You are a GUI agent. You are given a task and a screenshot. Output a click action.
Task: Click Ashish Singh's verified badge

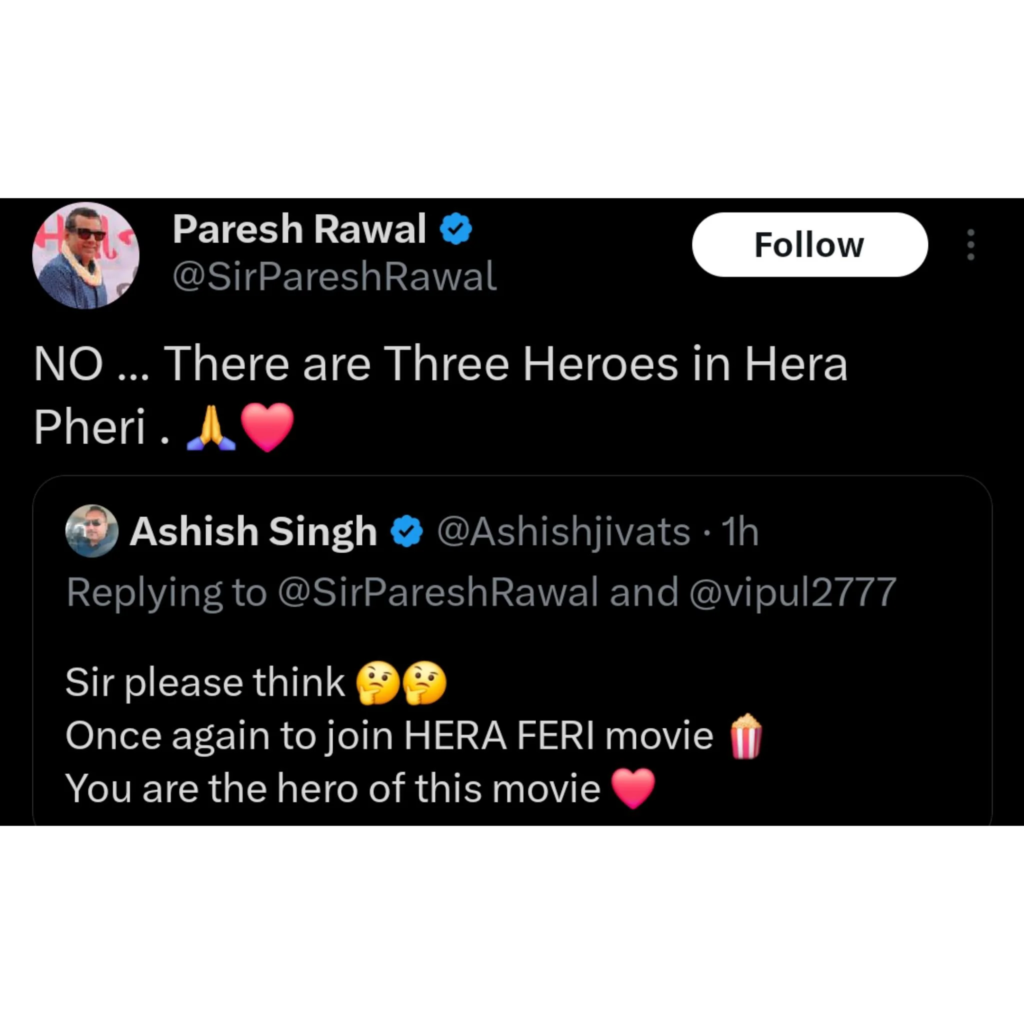point(407,531)
